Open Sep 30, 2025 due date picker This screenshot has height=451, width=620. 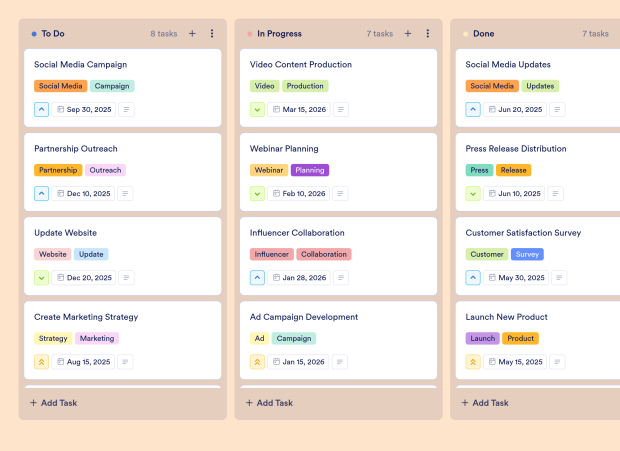(x=84, y=109)
